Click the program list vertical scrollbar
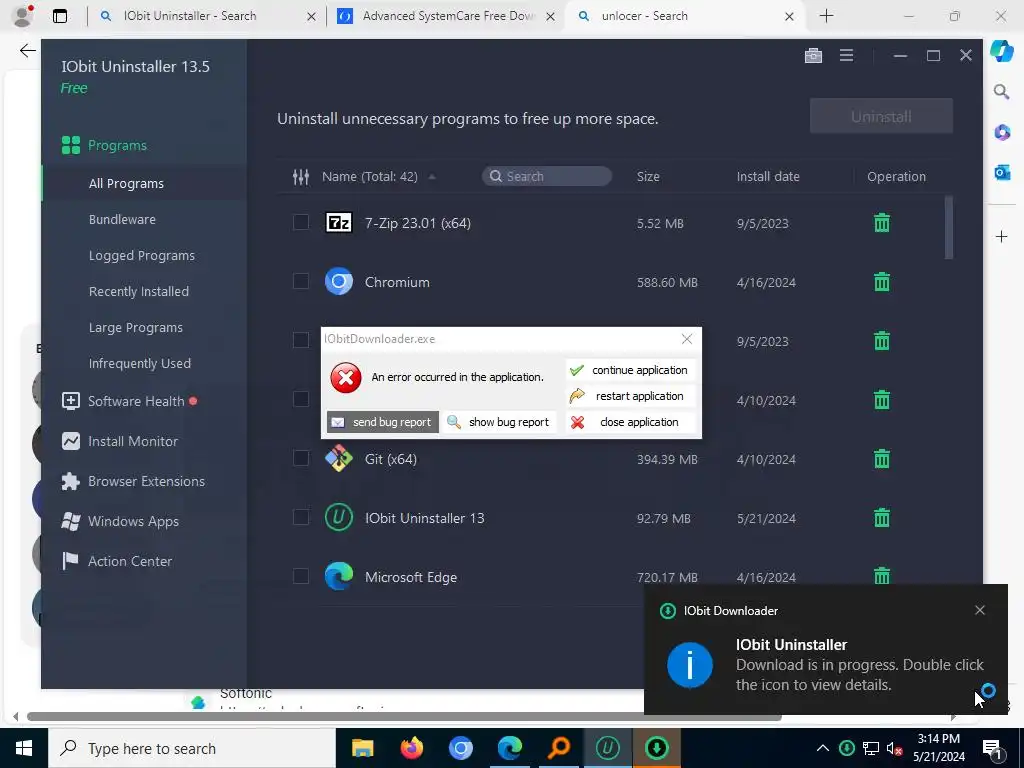 click(x=948, y=228)
